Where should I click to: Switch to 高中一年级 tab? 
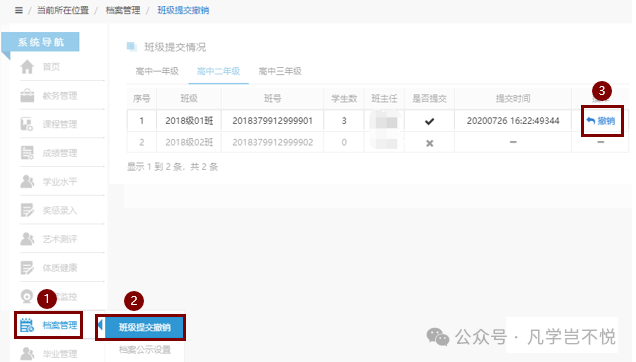[x=157, y=71]
